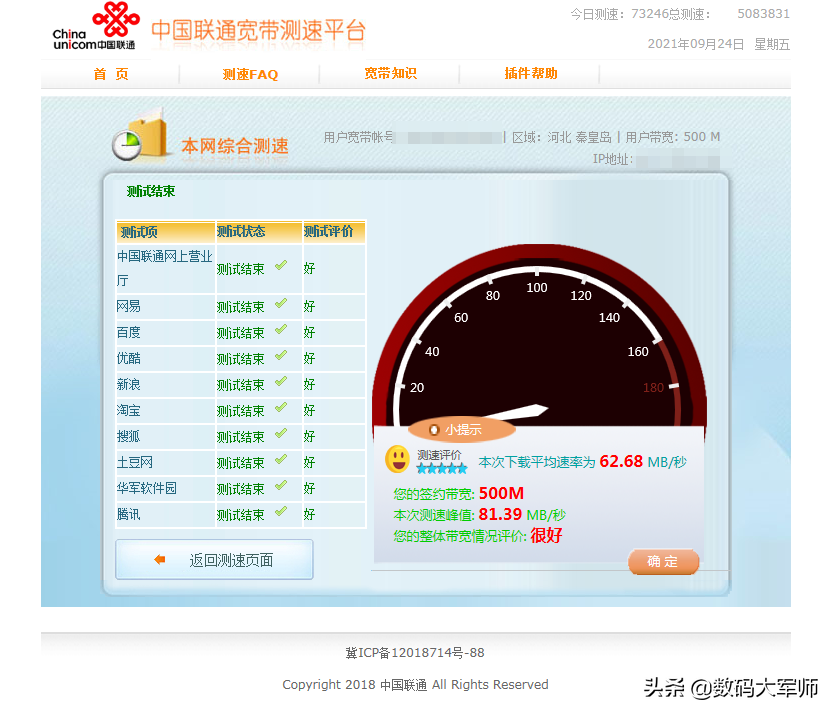Image resolution: width=837 pixels, height=717 pixels.
Task: Click the 区域: 河北 秦皇岛 text
Action: 562,137
